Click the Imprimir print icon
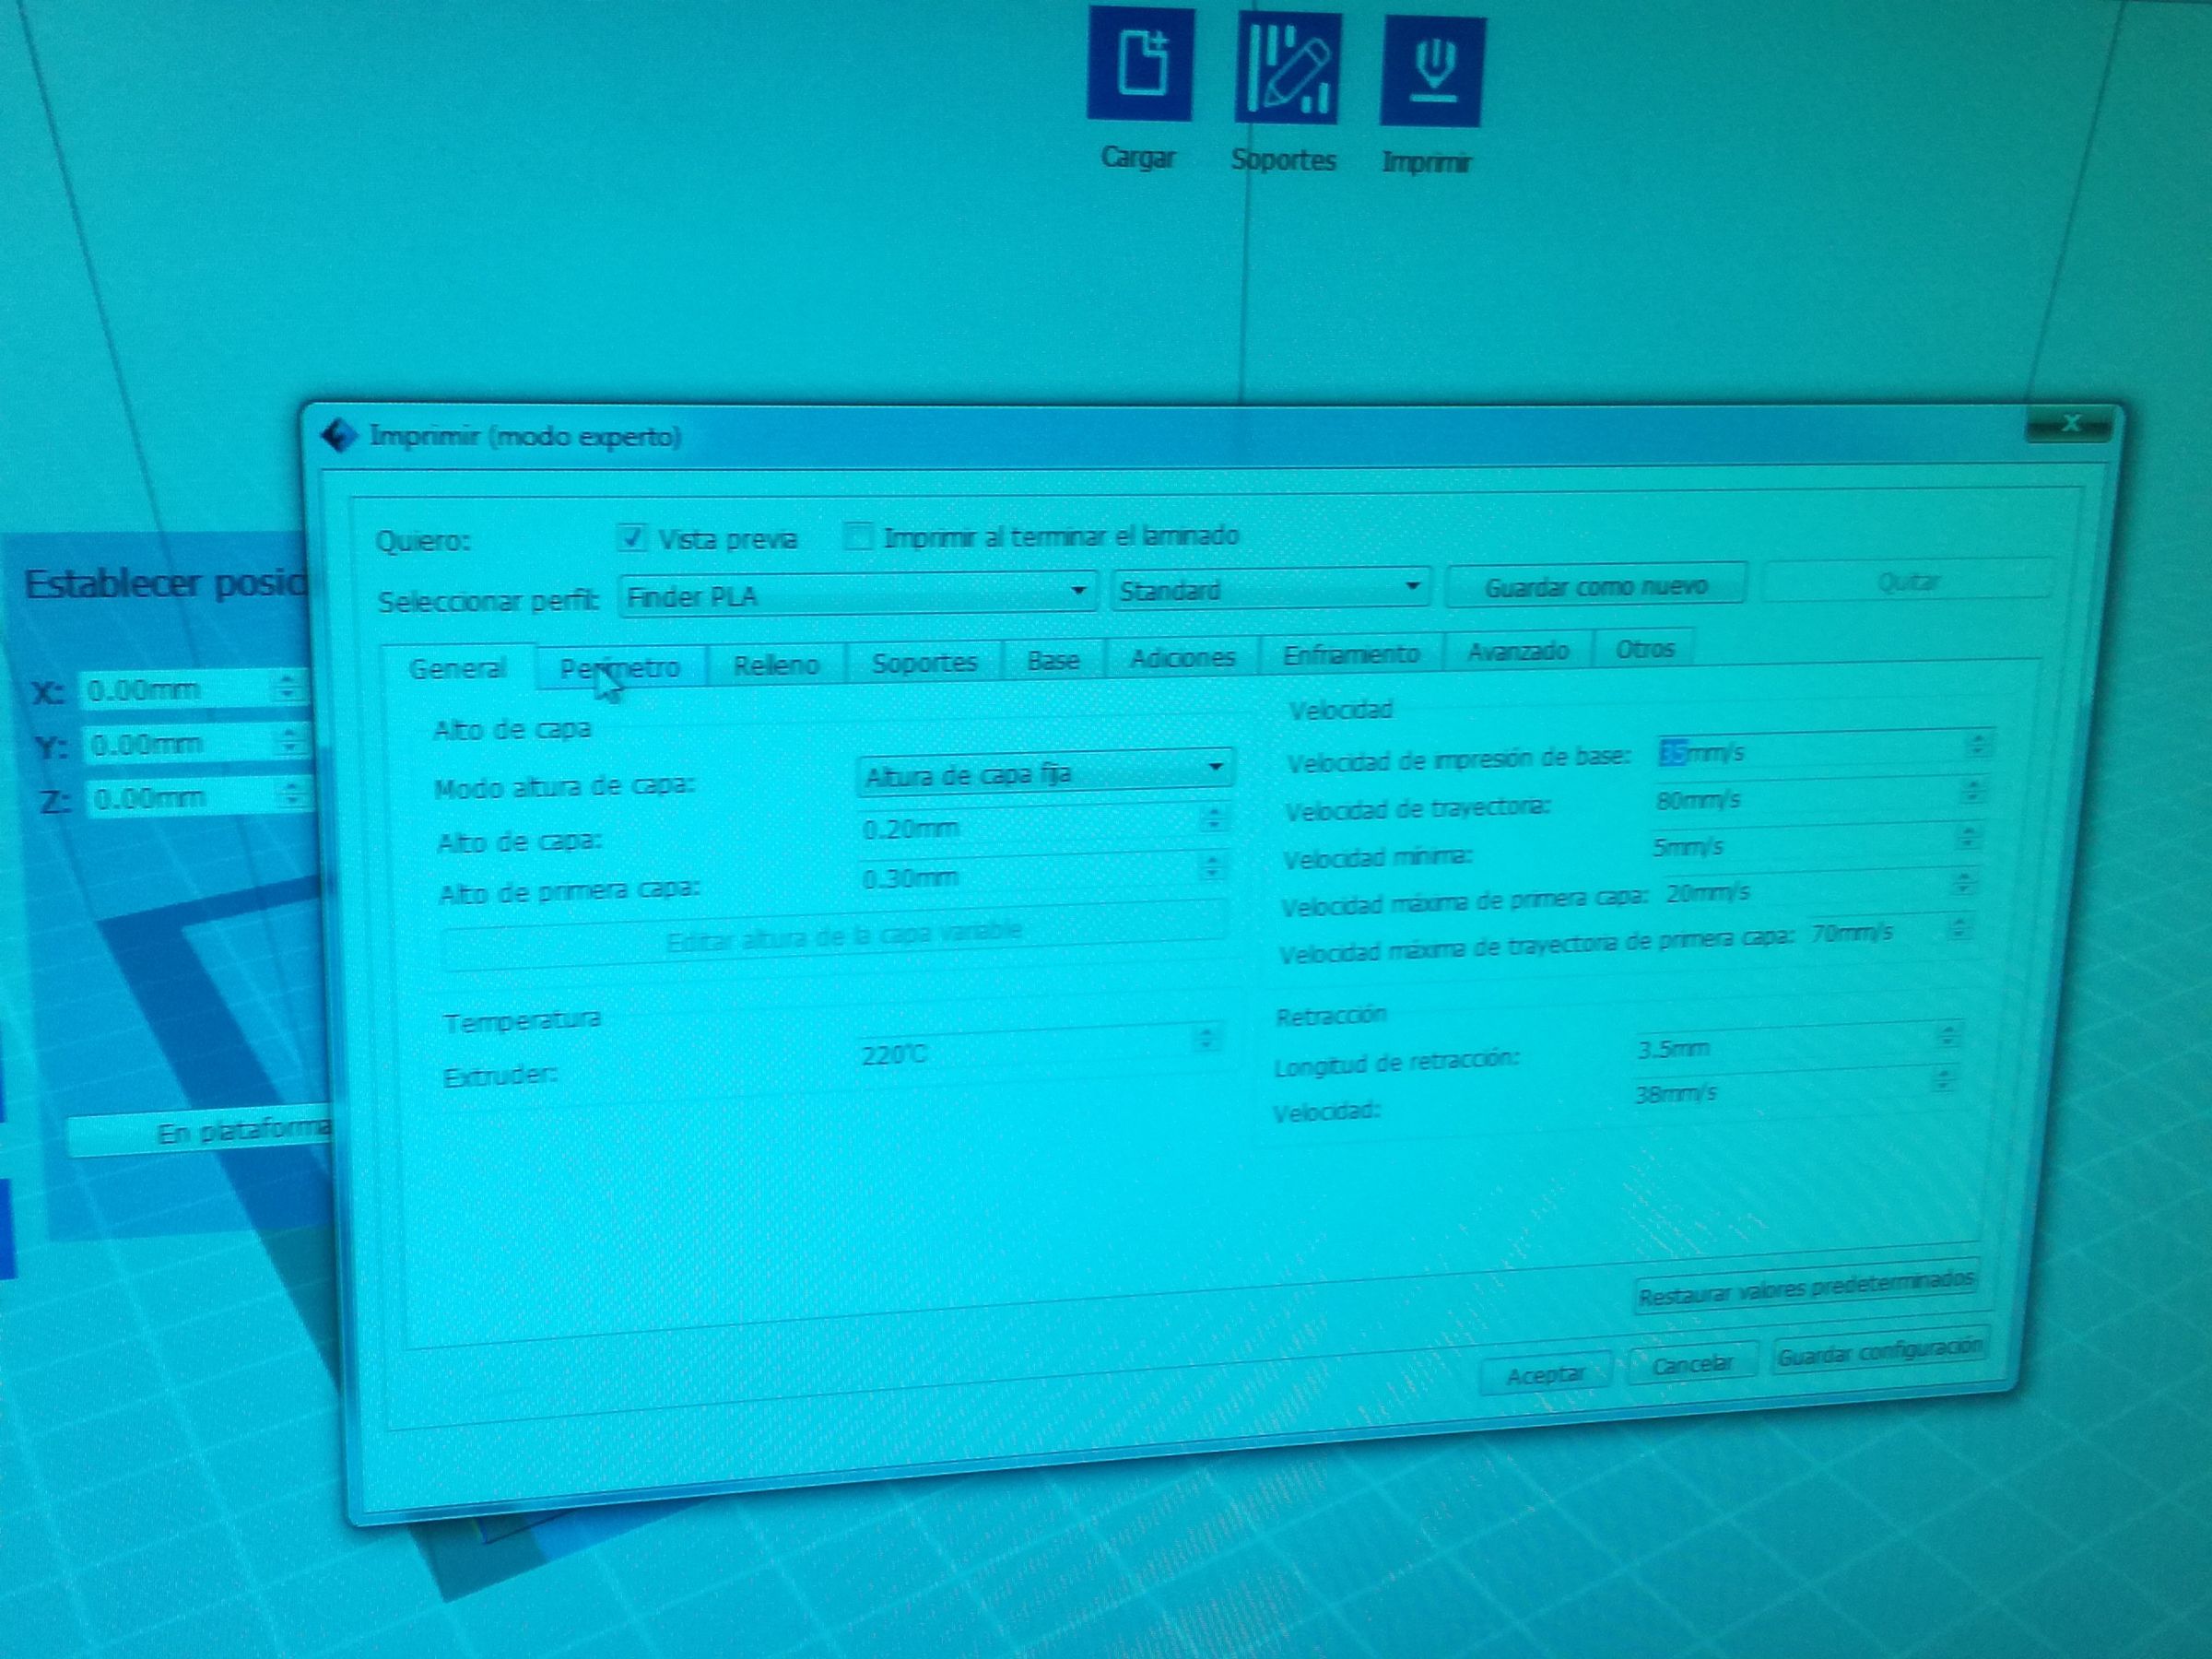The height and width of the screenshot is (1659, 2212). [x=1433, y=69]
